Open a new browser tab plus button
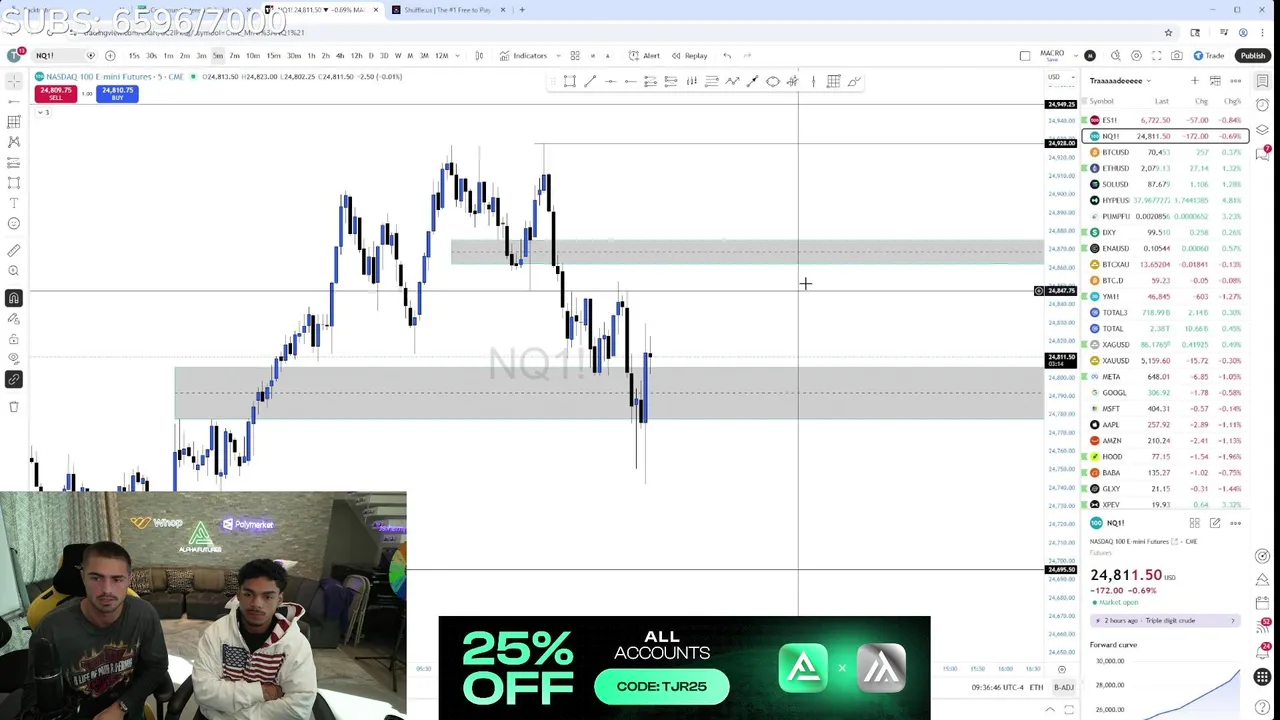 (521, 10)
